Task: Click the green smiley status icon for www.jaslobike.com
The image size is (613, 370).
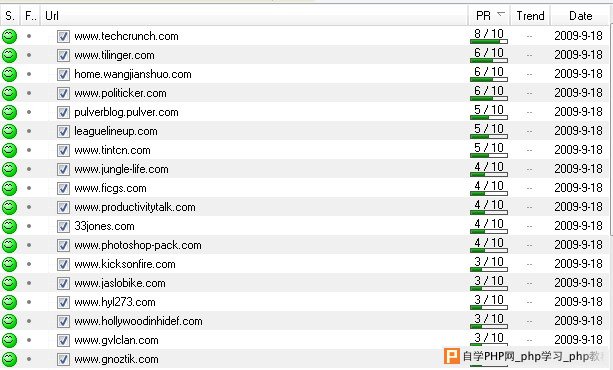Action: (x=9, y=283)
